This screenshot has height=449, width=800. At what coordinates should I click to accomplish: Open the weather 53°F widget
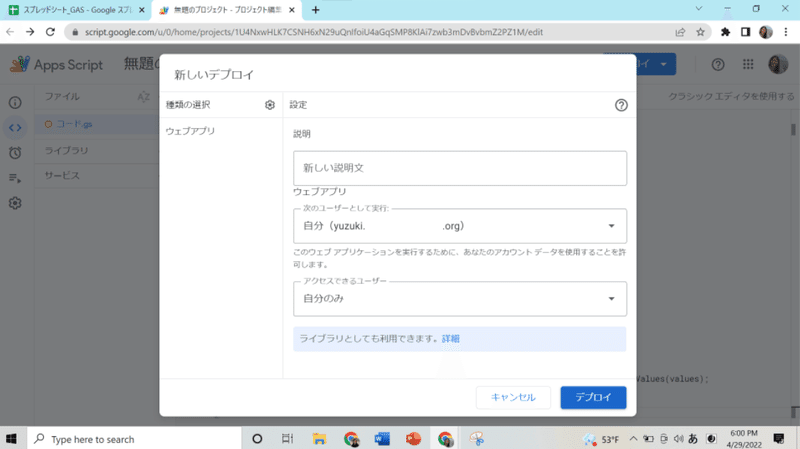pos(602,439)
